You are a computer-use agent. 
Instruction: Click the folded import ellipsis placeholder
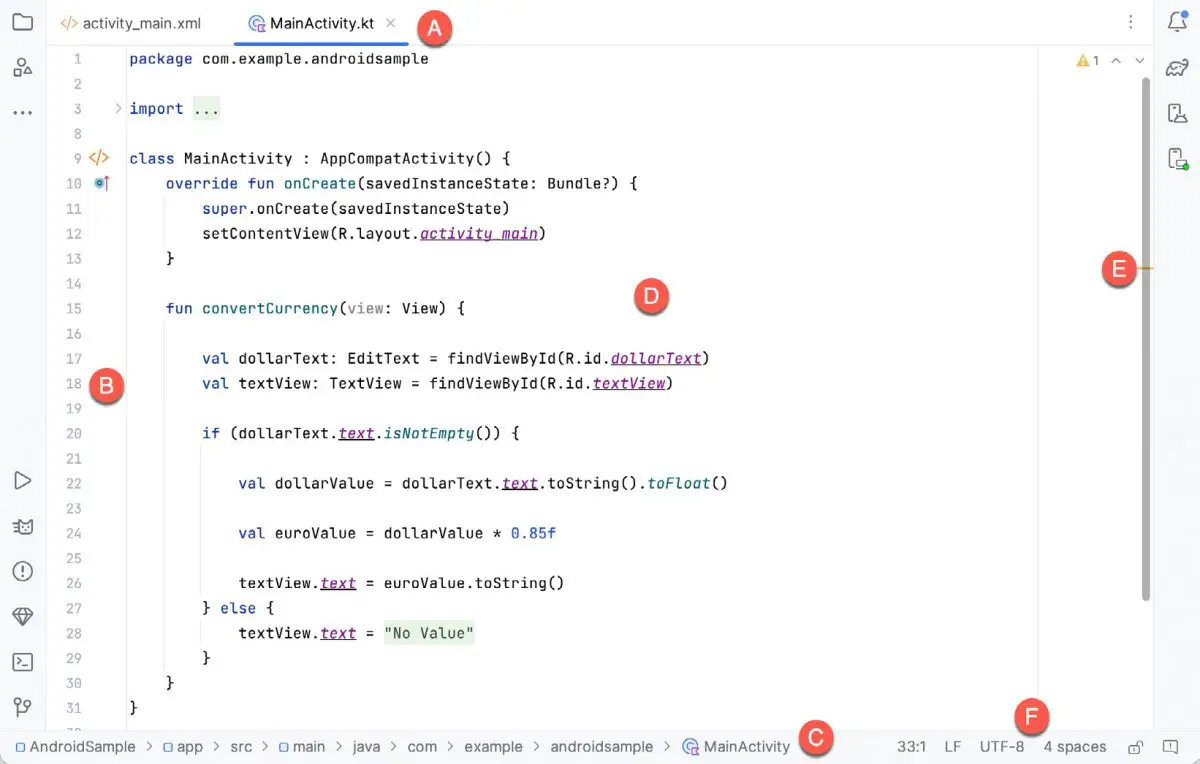coord(206,109)
